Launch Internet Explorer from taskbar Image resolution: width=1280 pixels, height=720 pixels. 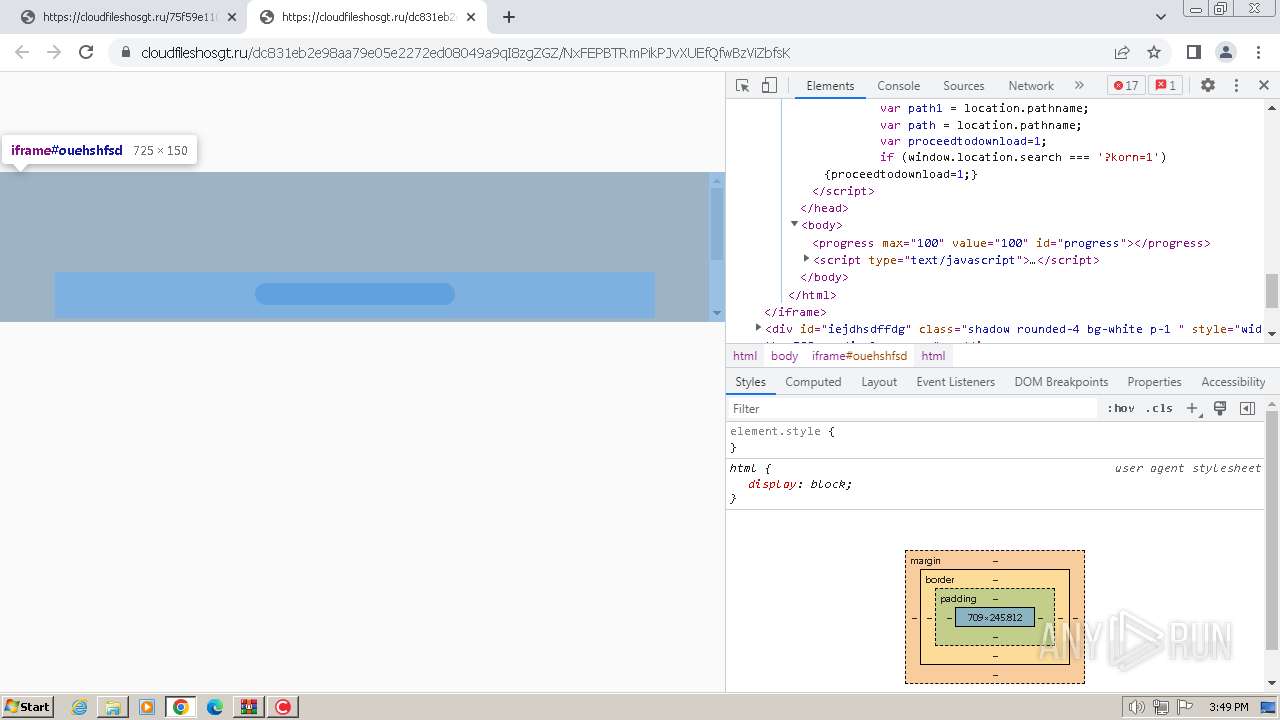tap(80, 707)
